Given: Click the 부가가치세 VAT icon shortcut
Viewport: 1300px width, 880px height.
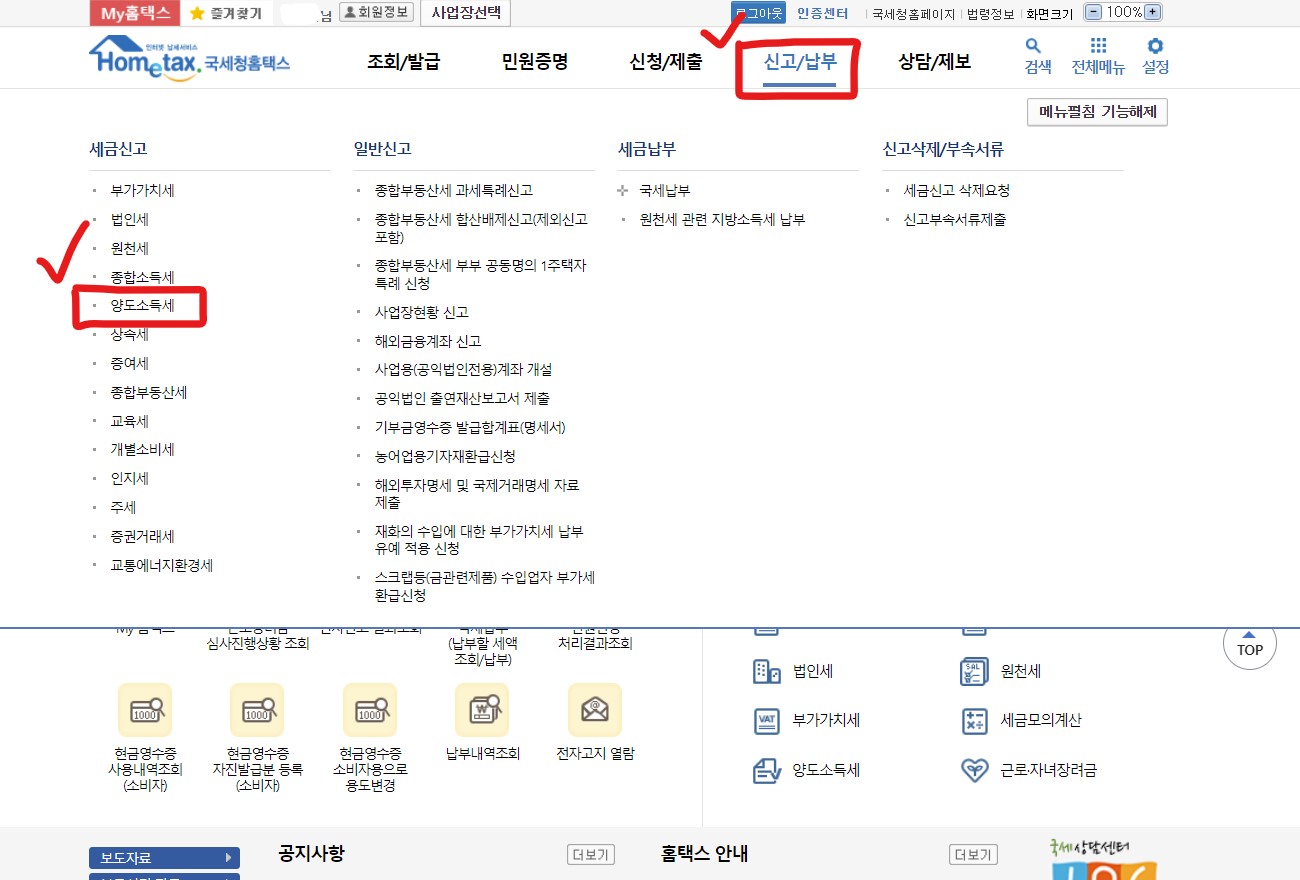Looking at the screenshot, I should point(766,721).
